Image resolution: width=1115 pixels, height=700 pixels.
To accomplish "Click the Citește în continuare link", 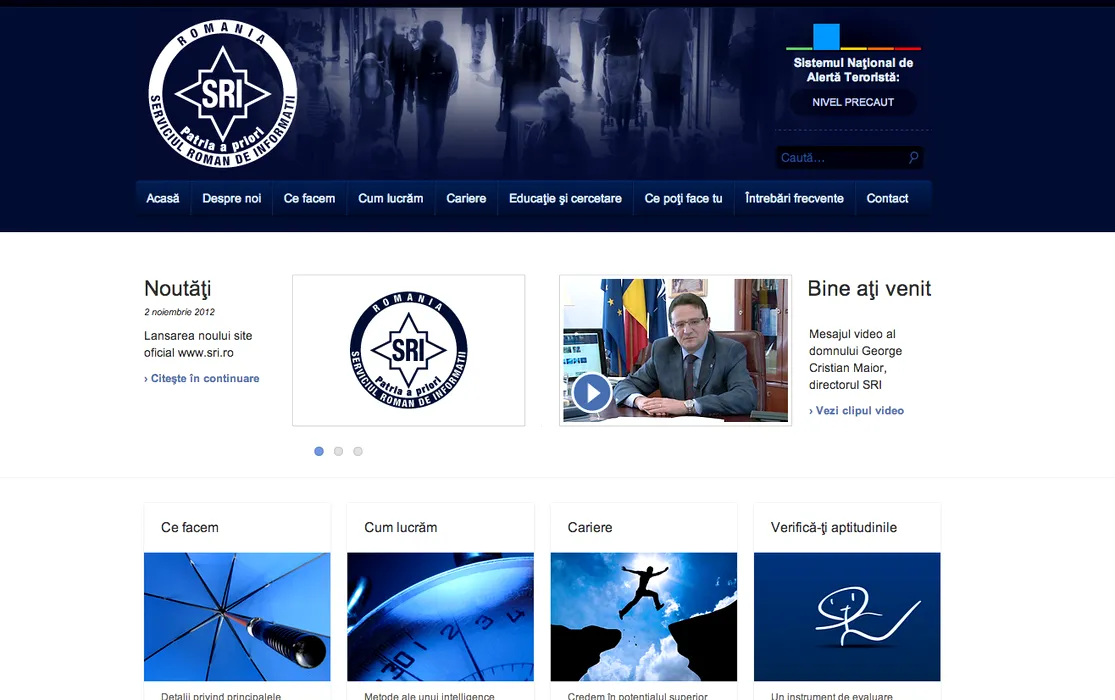I will pyautogui.click(x=204, y=378).
